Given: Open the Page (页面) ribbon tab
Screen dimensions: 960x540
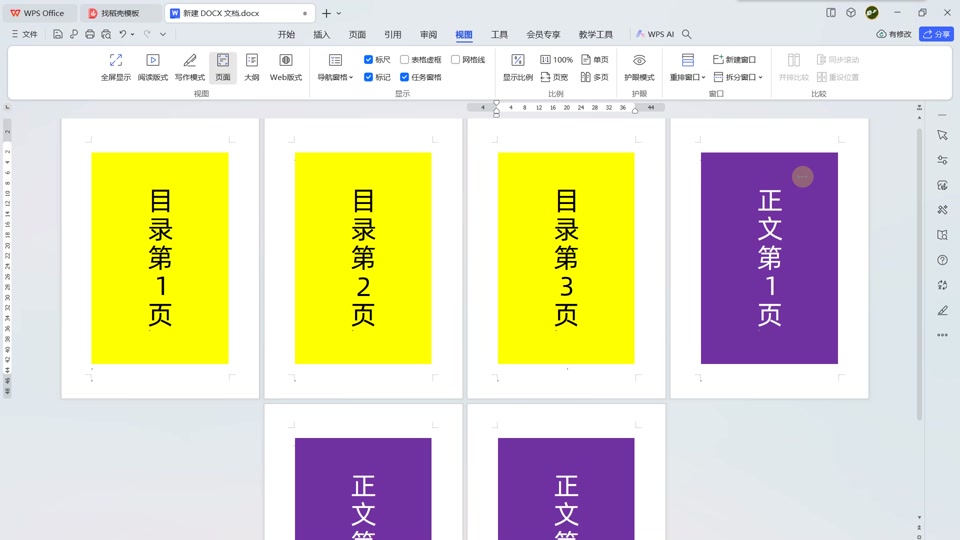Looking at the screenshot, I should [357, 34].
